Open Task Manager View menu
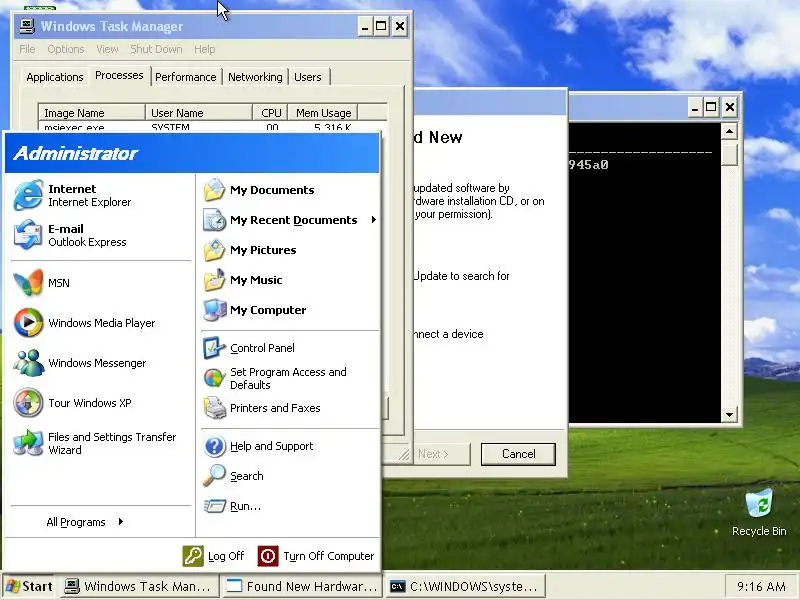 click(x=107, y=49)
